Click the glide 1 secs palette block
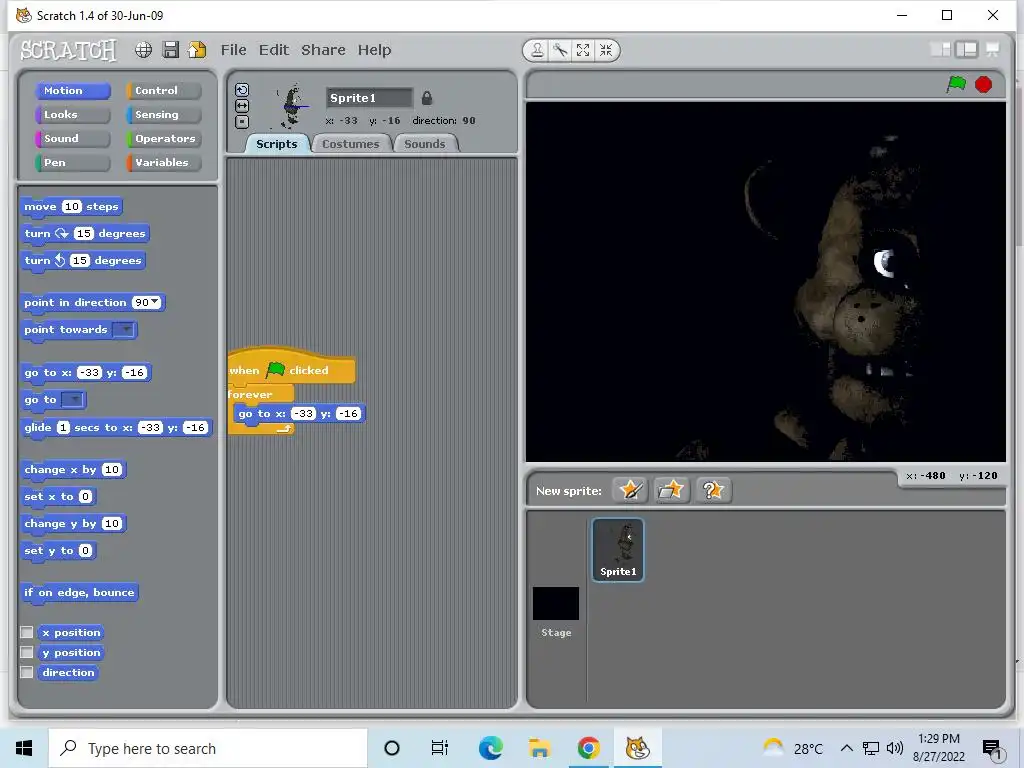This screenshot has height=768, width=1024. point(116,428)
